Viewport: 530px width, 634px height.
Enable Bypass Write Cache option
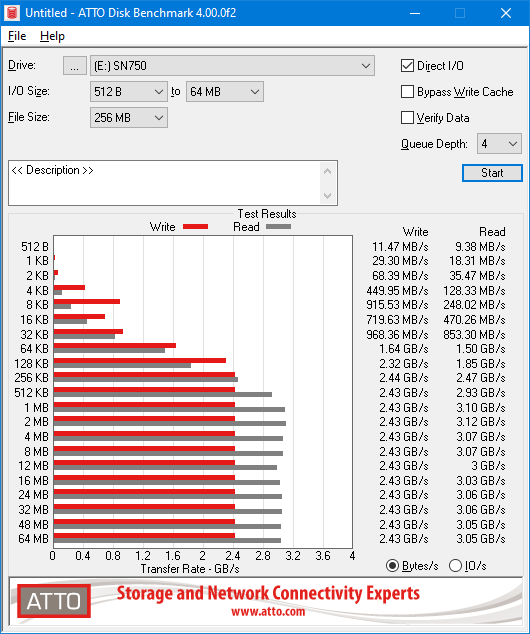407,92
